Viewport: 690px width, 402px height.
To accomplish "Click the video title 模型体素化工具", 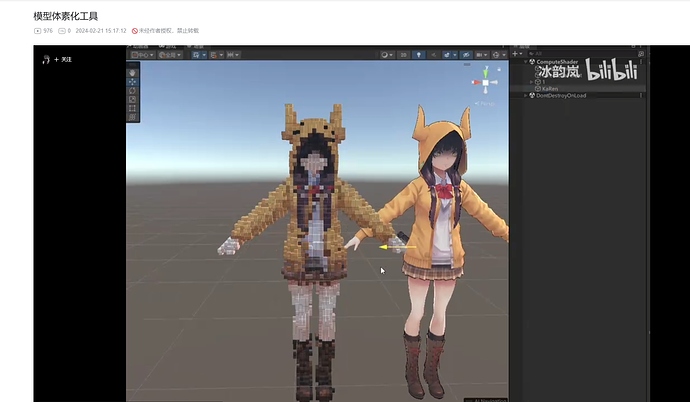I will coord(66,16).
